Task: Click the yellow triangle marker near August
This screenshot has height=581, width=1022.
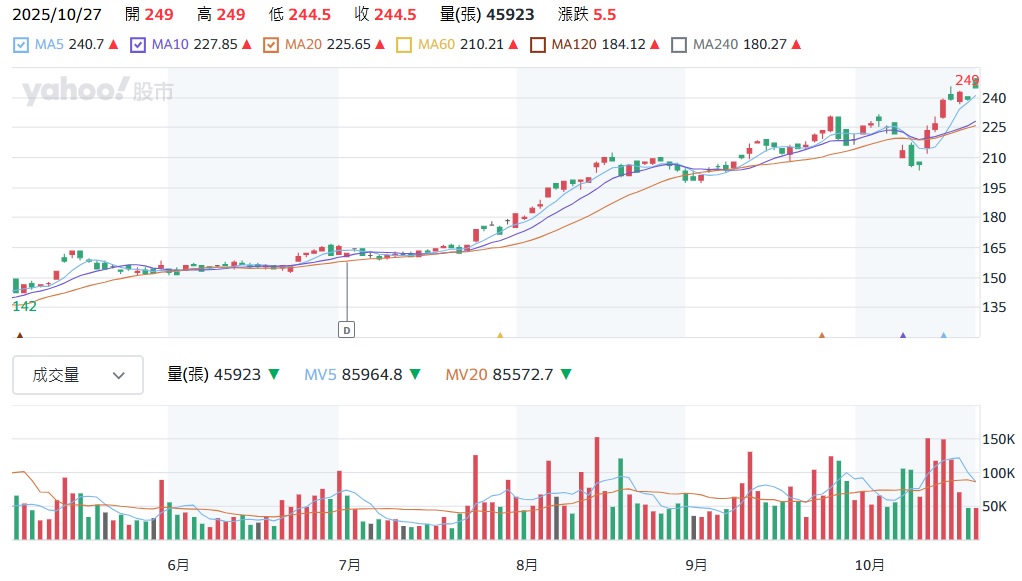Action: [500, 336]
